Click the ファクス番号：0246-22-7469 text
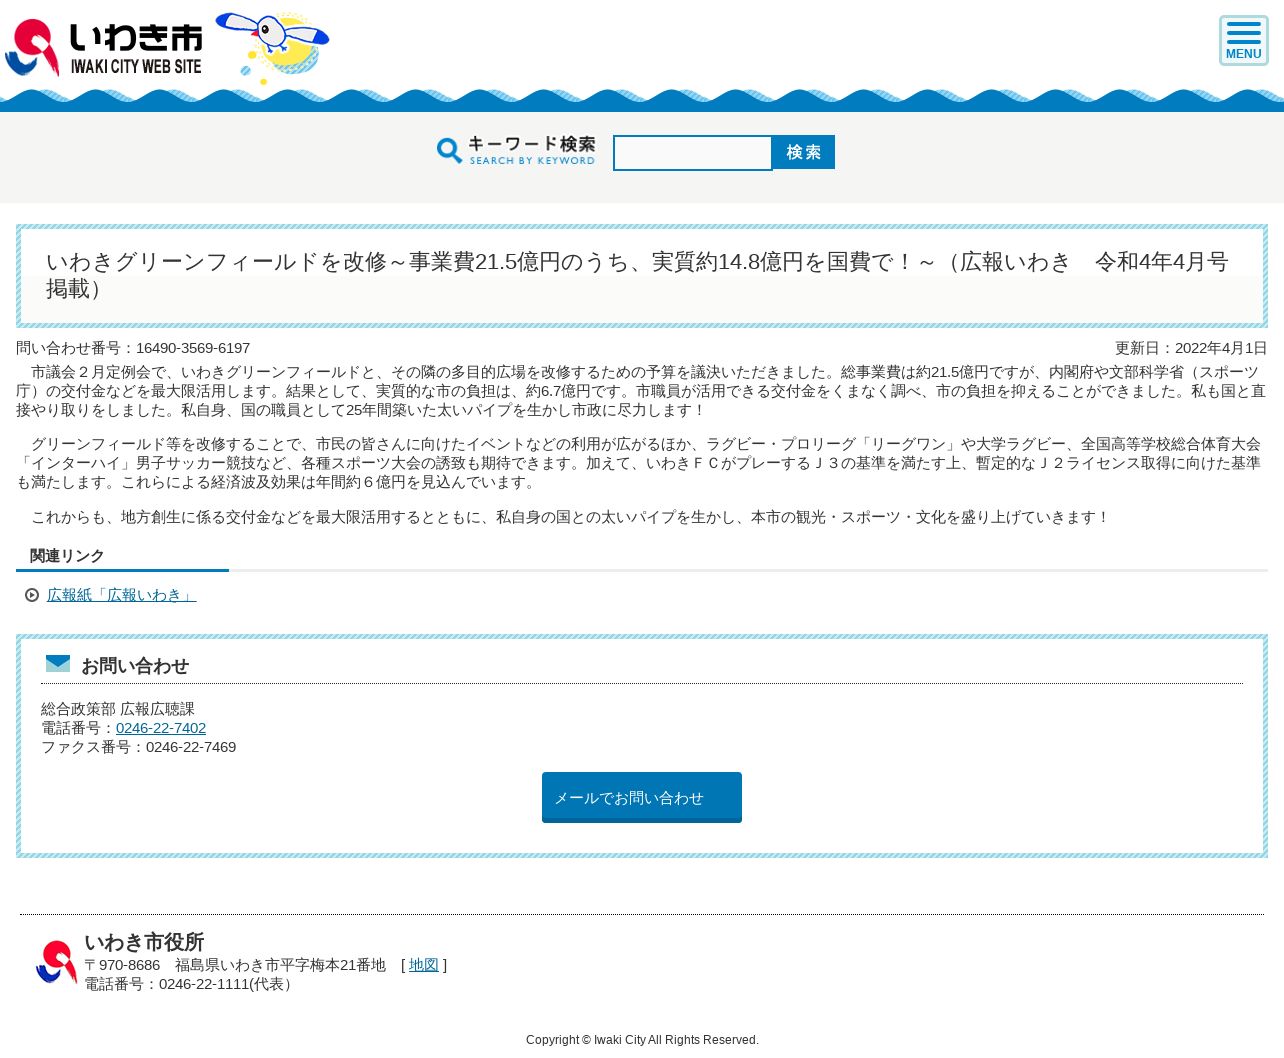 139,747
